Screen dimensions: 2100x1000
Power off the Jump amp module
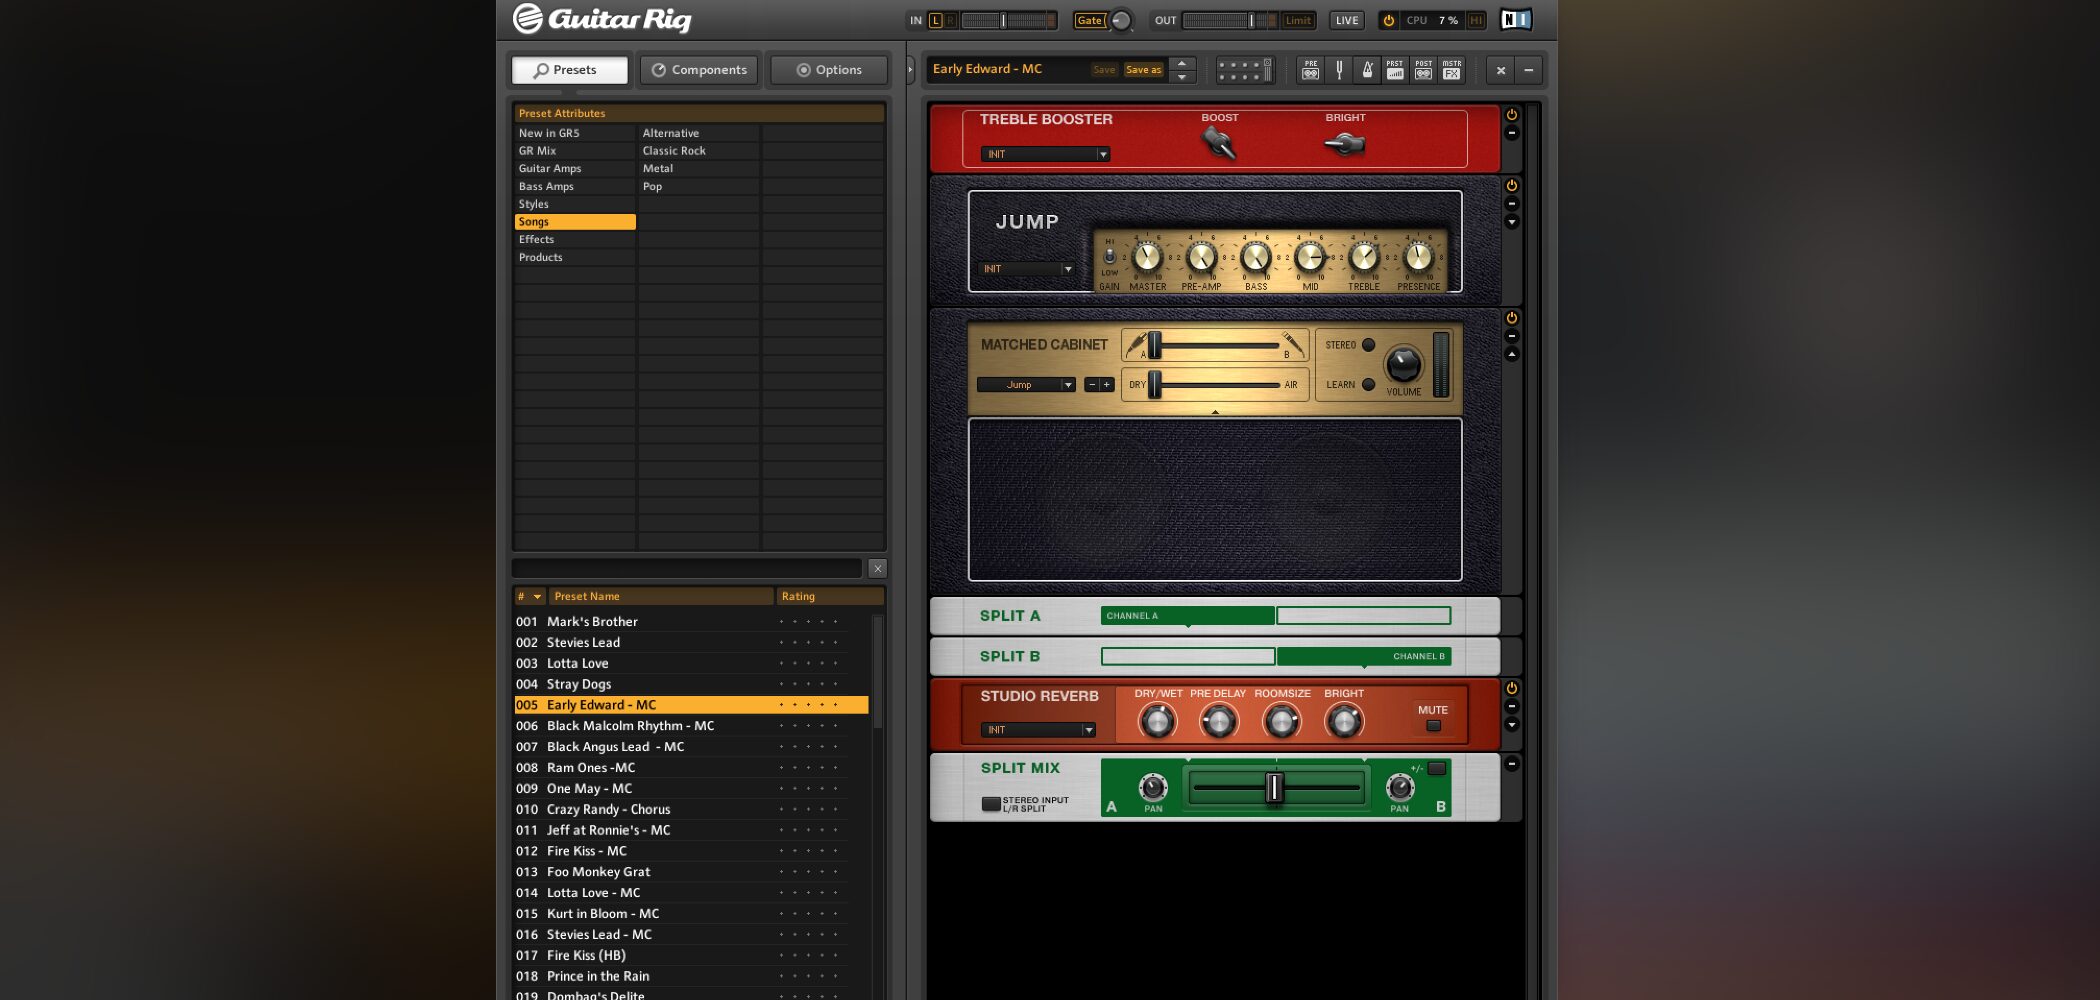pyautogui.click(x=1512, y=186)
